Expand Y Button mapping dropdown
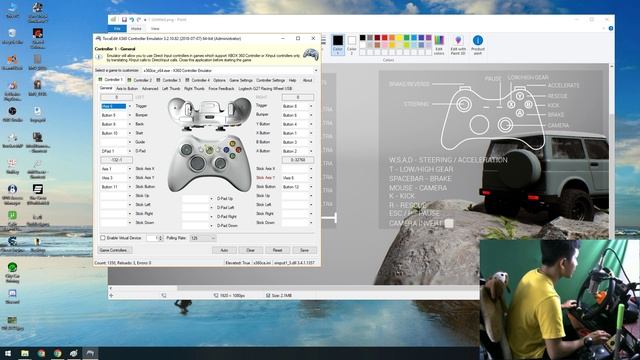This screenshot has height=360, width=640. [311, 124]
